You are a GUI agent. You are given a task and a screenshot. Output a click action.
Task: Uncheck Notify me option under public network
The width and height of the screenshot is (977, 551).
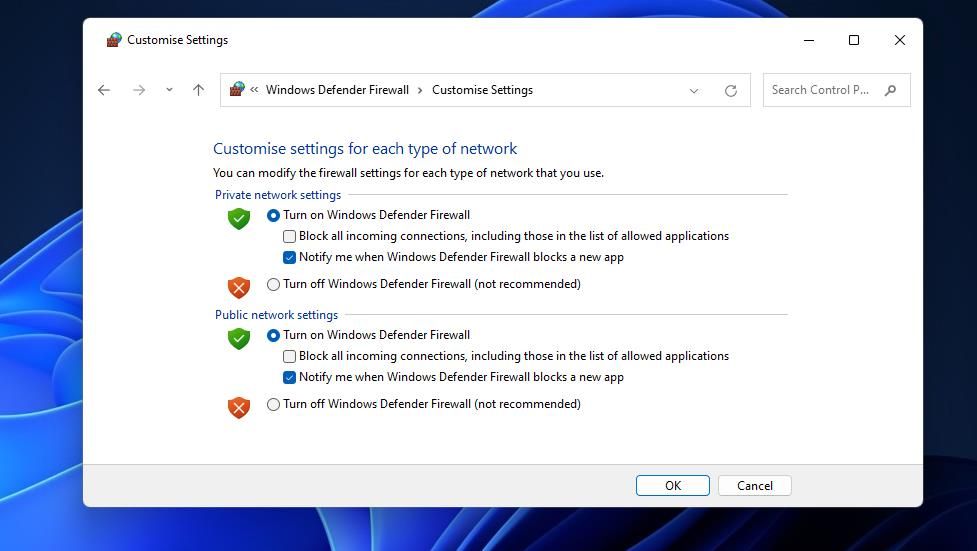pos(289,377)
